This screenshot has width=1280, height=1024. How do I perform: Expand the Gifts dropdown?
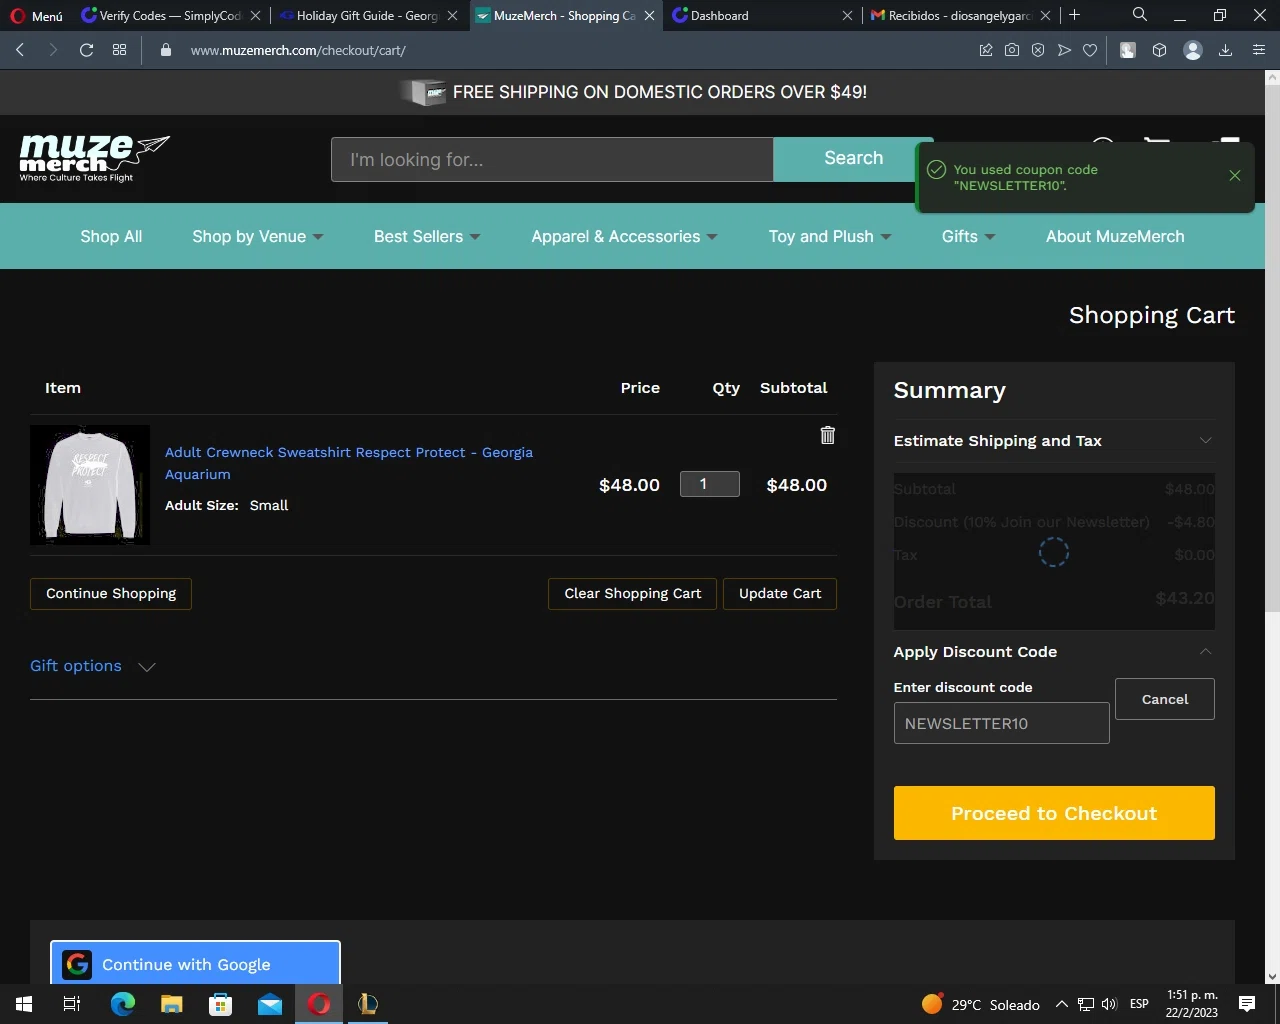coord(968,237)
